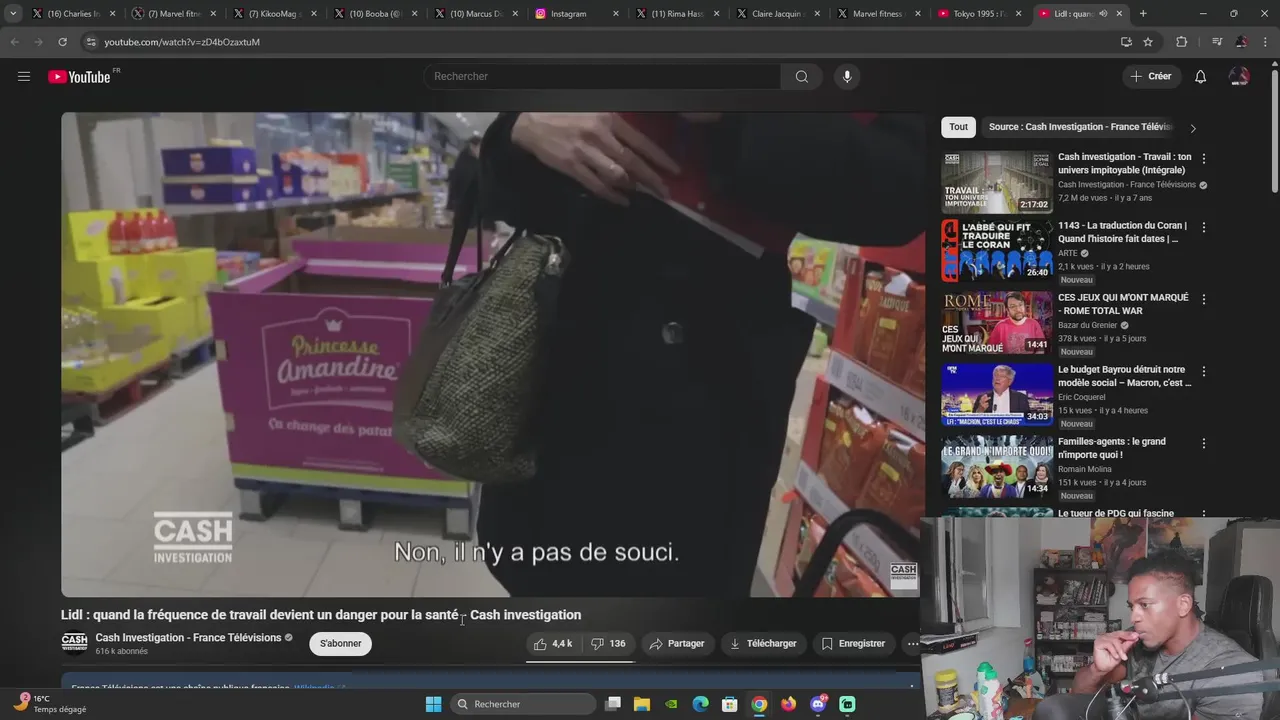Image resolution: width=1280 pixels, height=720 pixels.
Task: Open the account avatar menu
Action: (x=1239, y=77)
